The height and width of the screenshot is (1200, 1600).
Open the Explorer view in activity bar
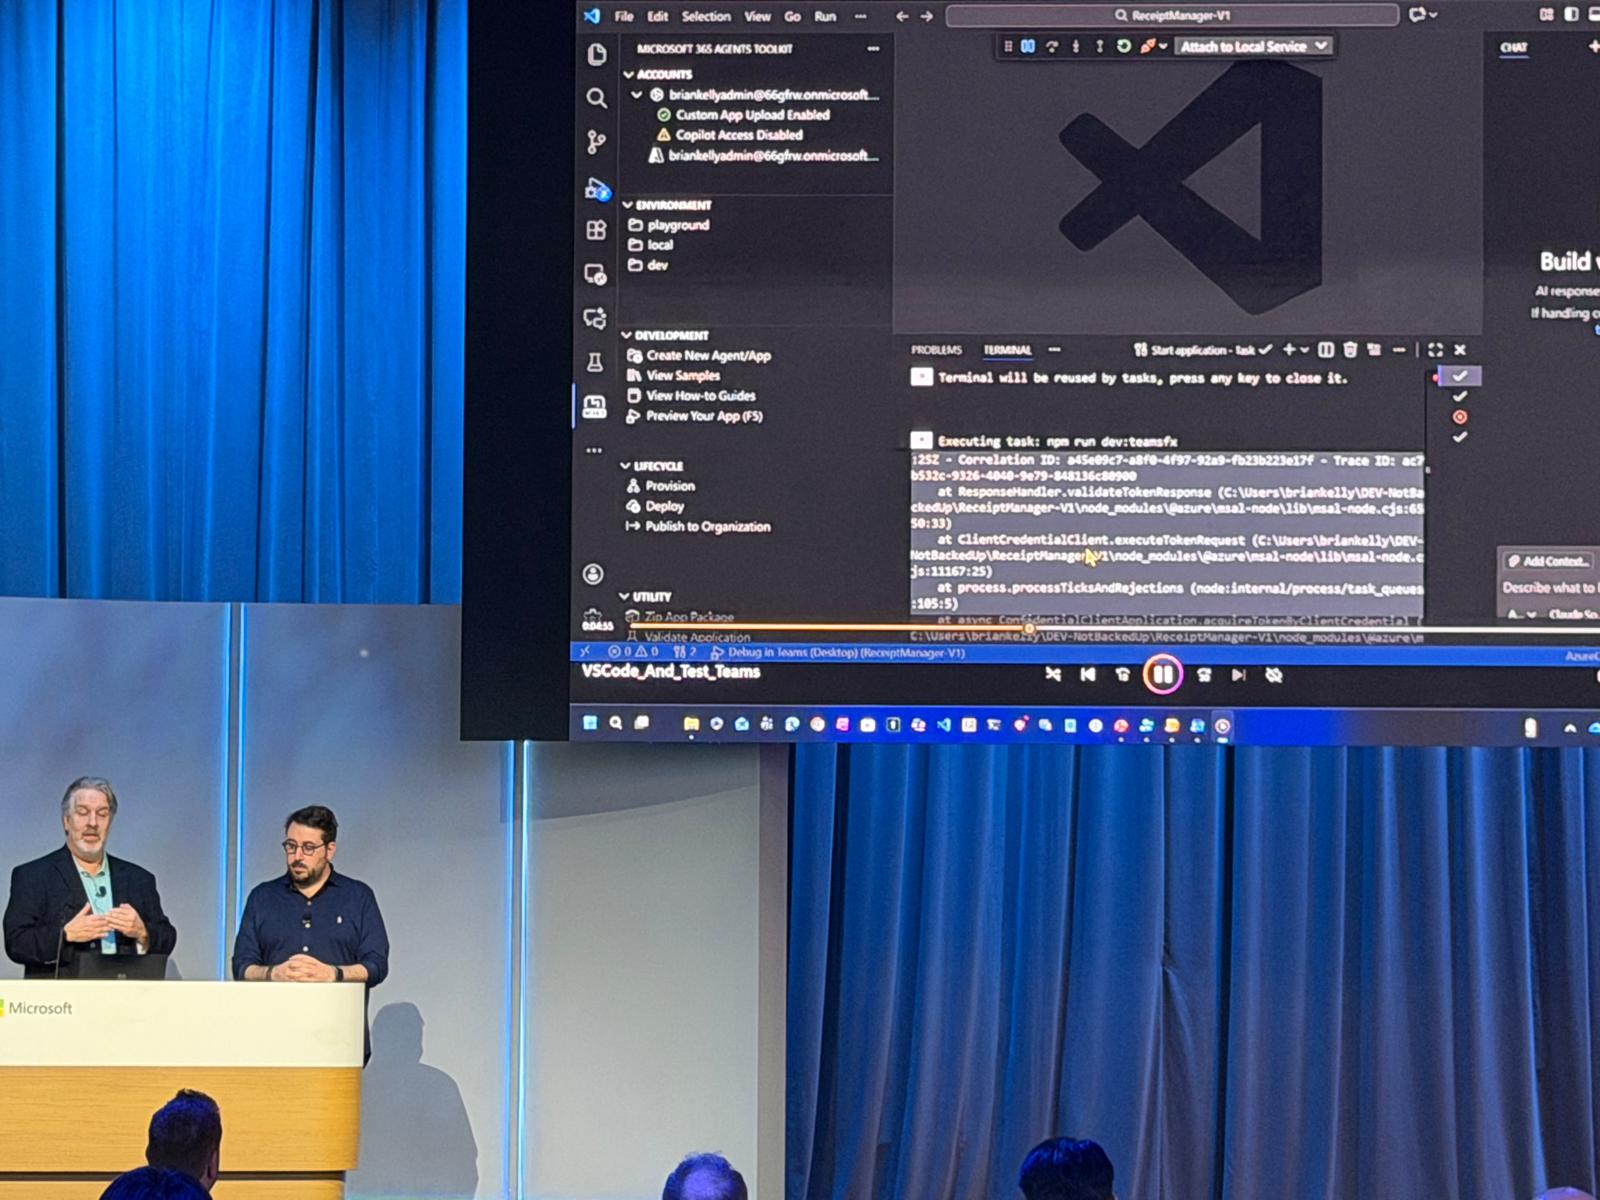pyautogui.click(x=596, y=54)
